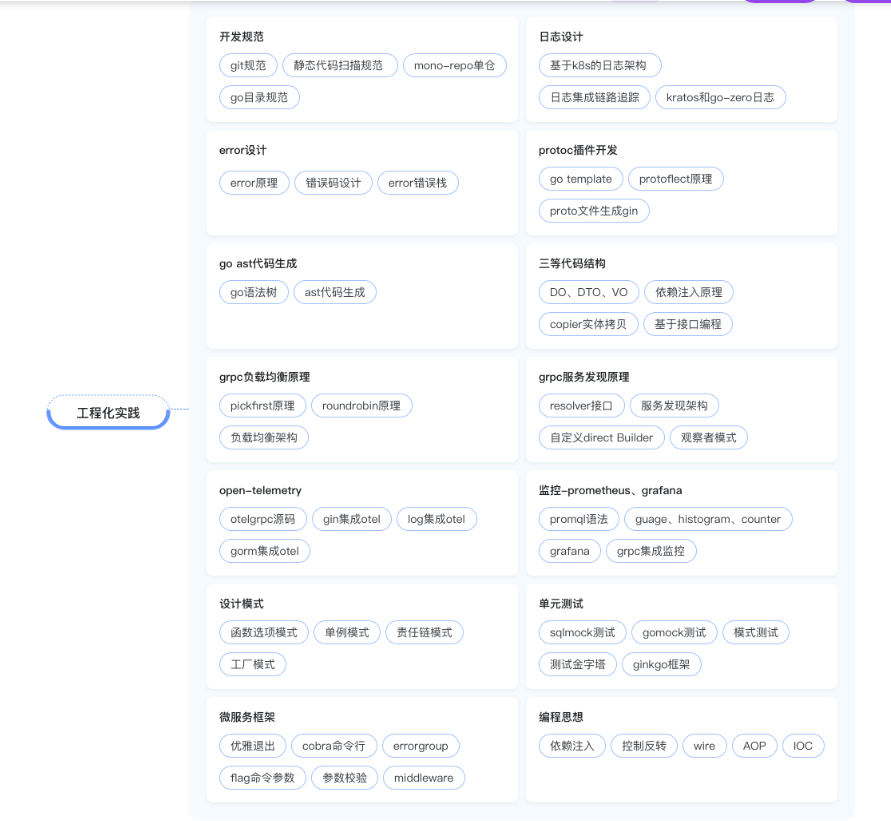Click the kratos和go-zero日志 tag
The width and height of the screenshot is (891, 821).
[720, 97]
